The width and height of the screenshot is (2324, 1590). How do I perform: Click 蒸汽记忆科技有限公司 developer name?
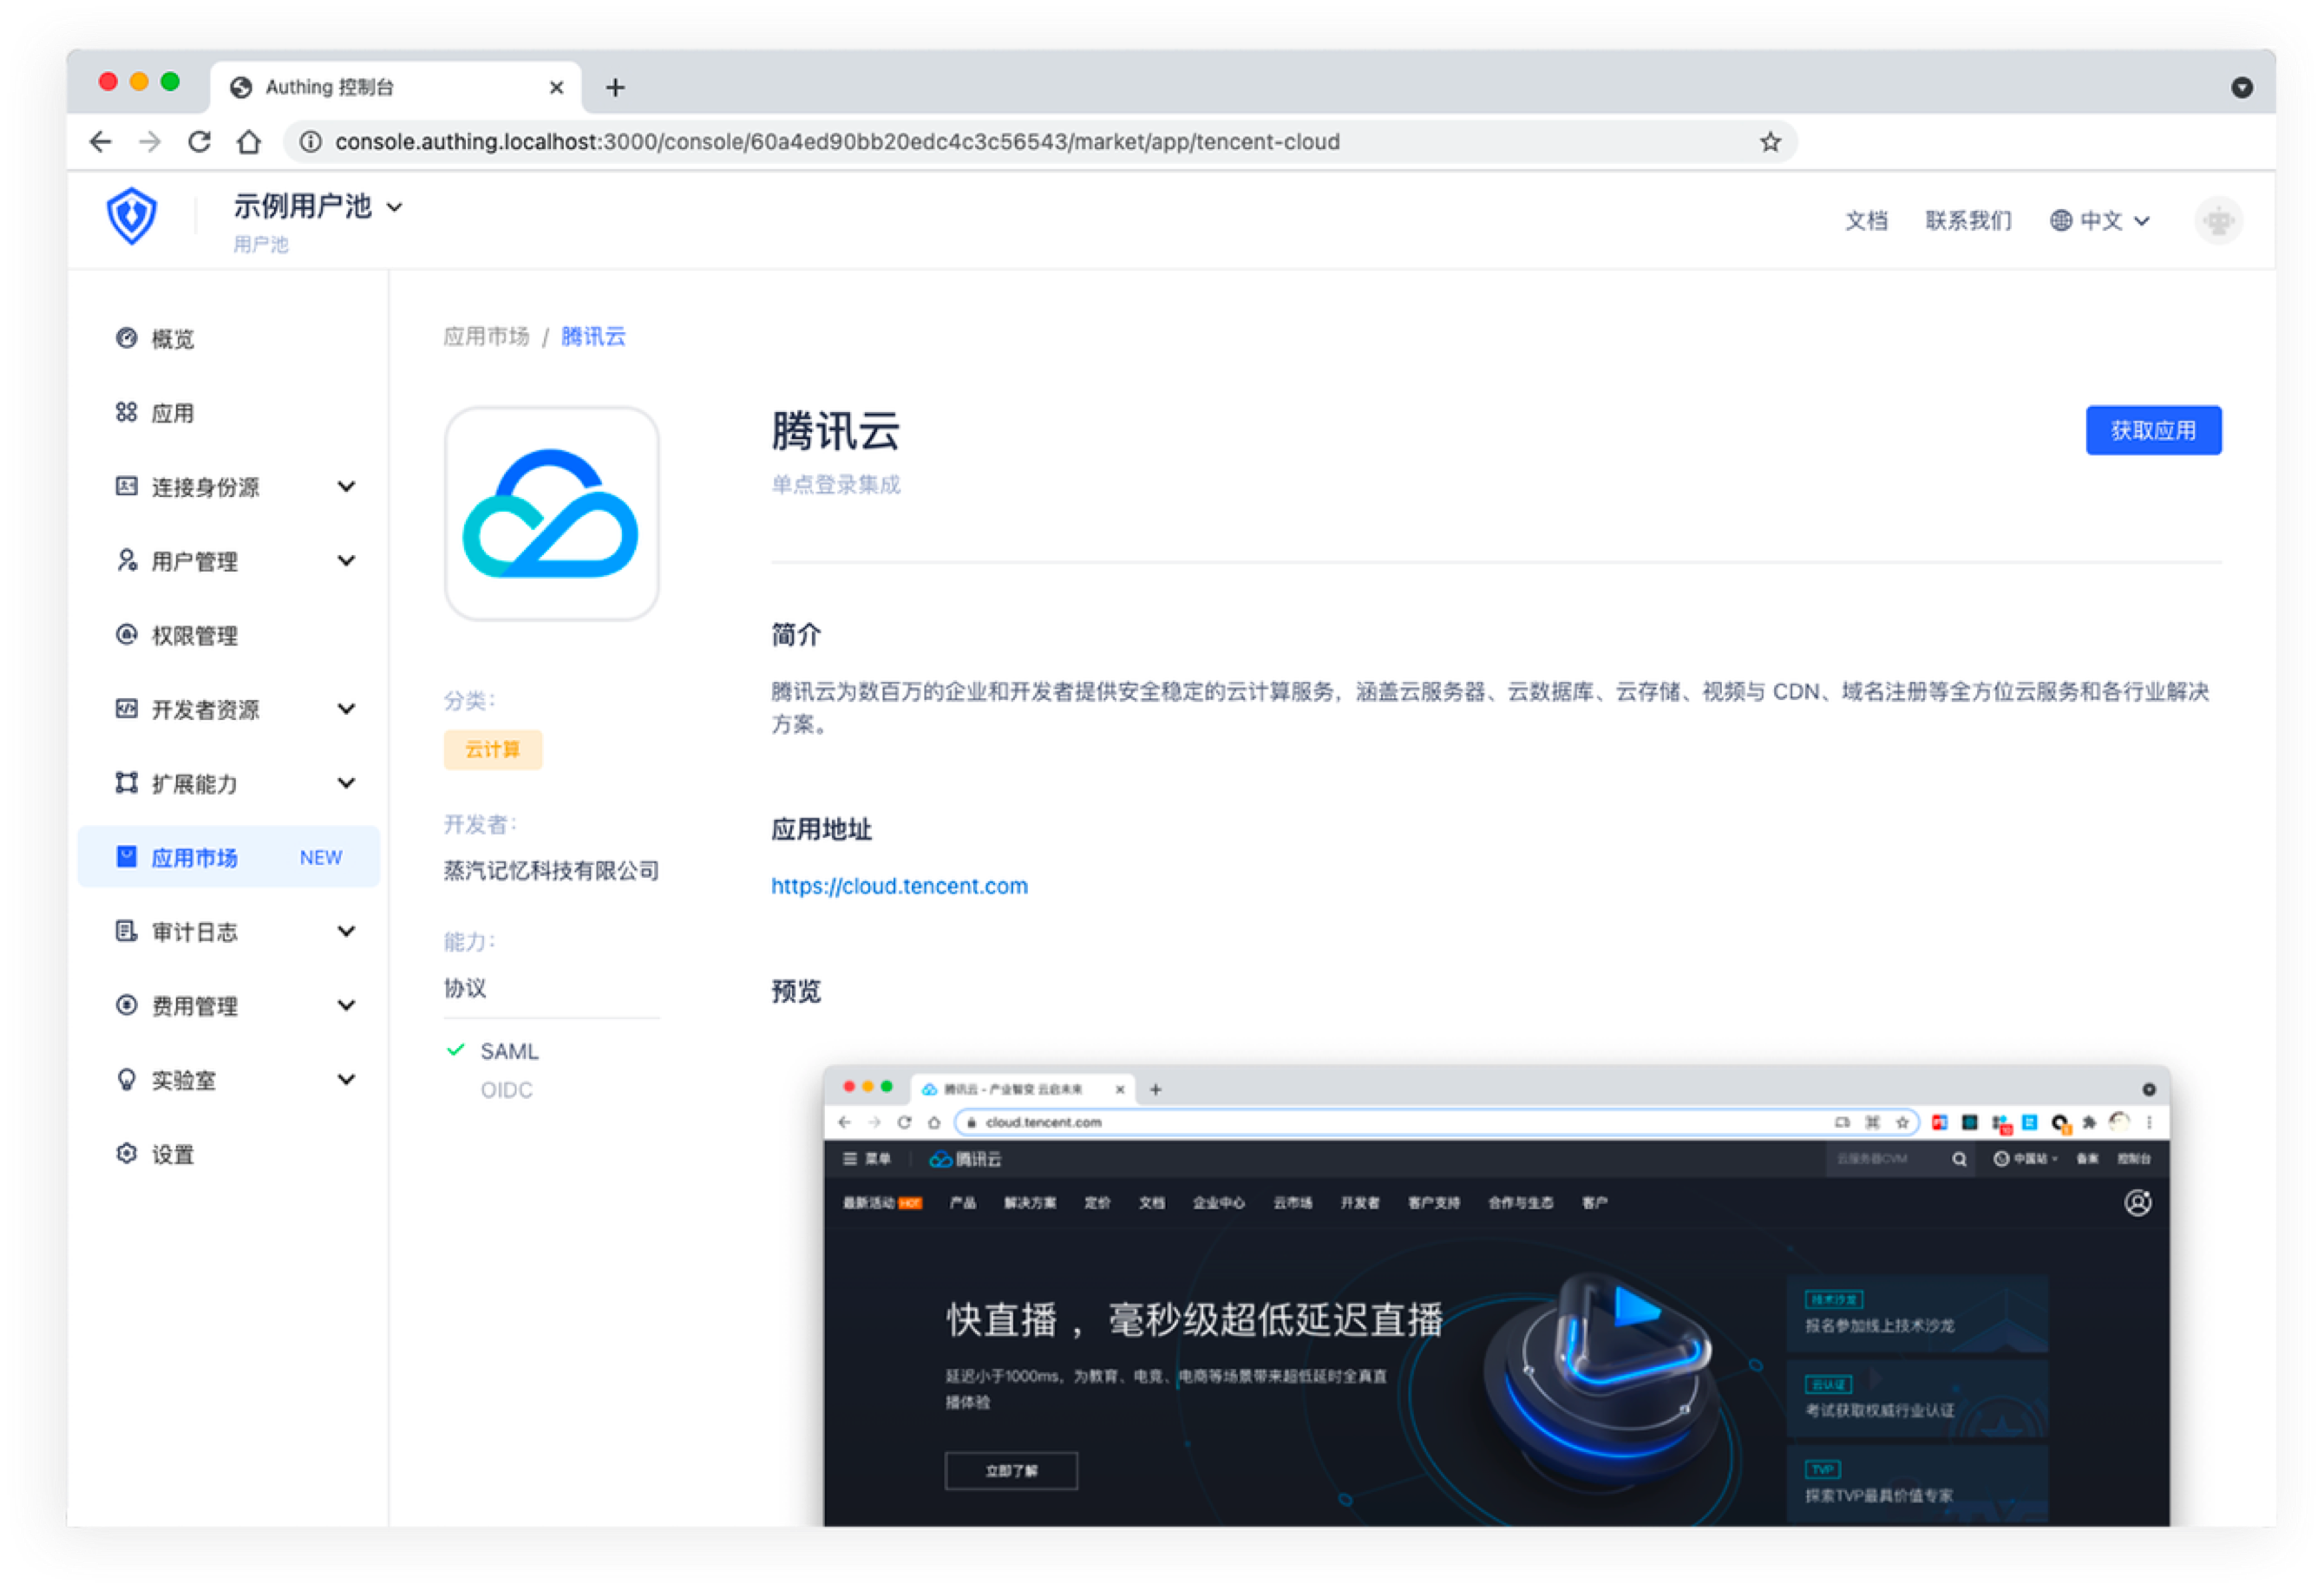(x=551, y=871)
